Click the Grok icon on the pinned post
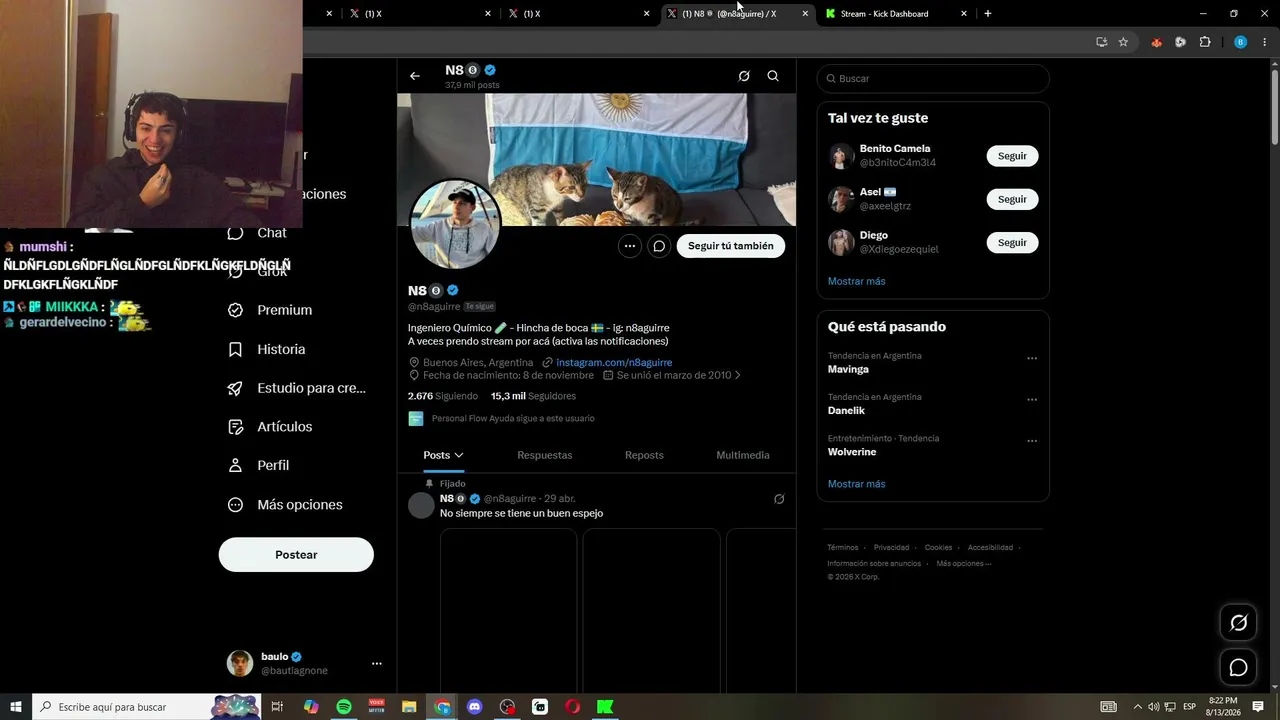 pyautogui.click(x=779, y=499)
